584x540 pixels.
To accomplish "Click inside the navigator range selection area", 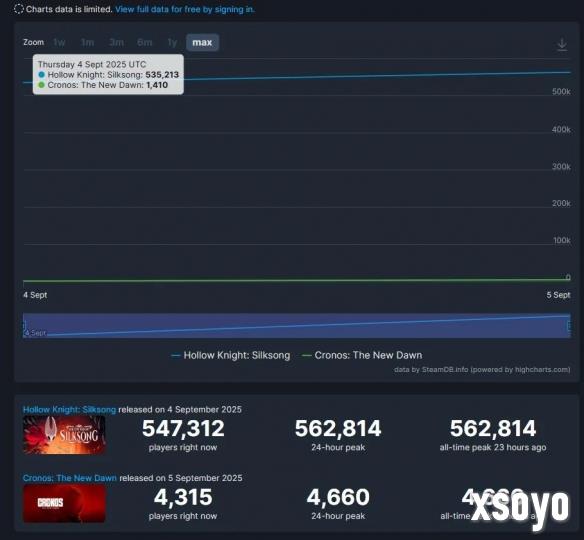I will tap(296, 326).
